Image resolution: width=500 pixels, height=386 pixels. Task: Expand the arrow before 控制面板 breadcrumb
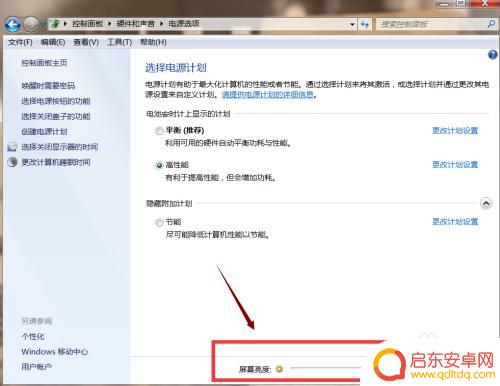65,24
